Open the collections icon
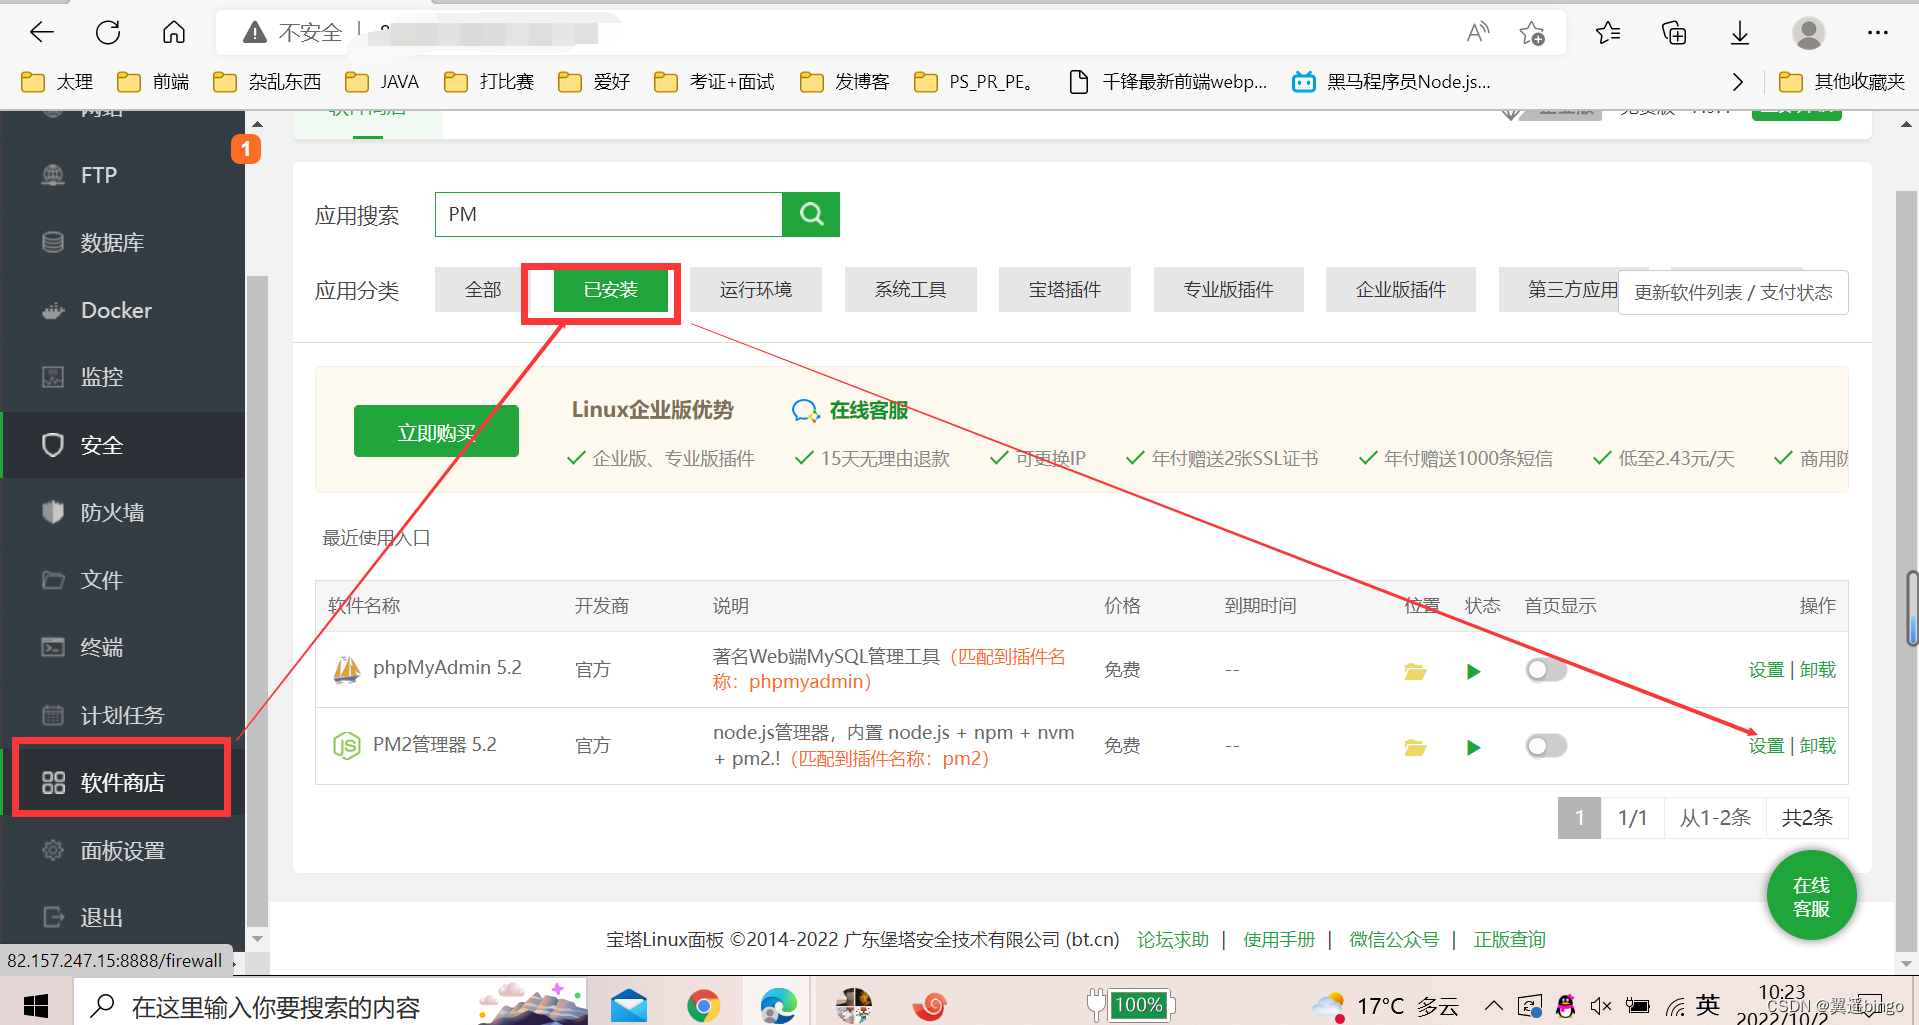This screenshot has height=1025, width=1919. pos(1674,33)
